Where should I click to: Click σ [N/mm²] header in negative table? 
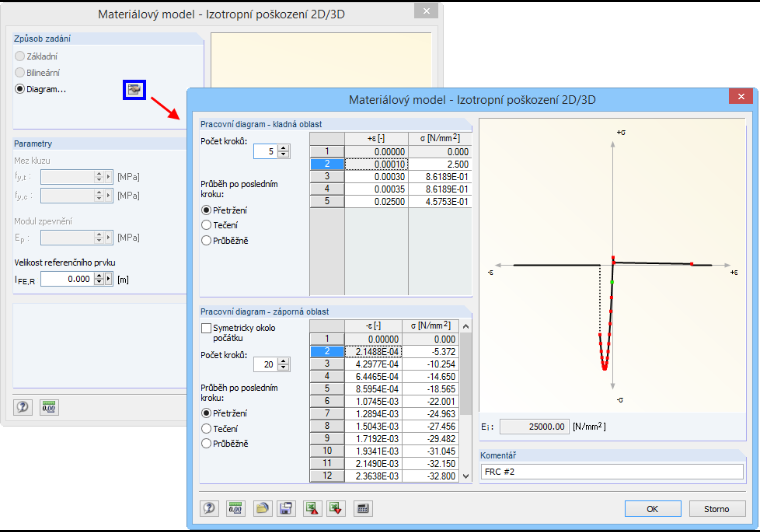[430, 326]
